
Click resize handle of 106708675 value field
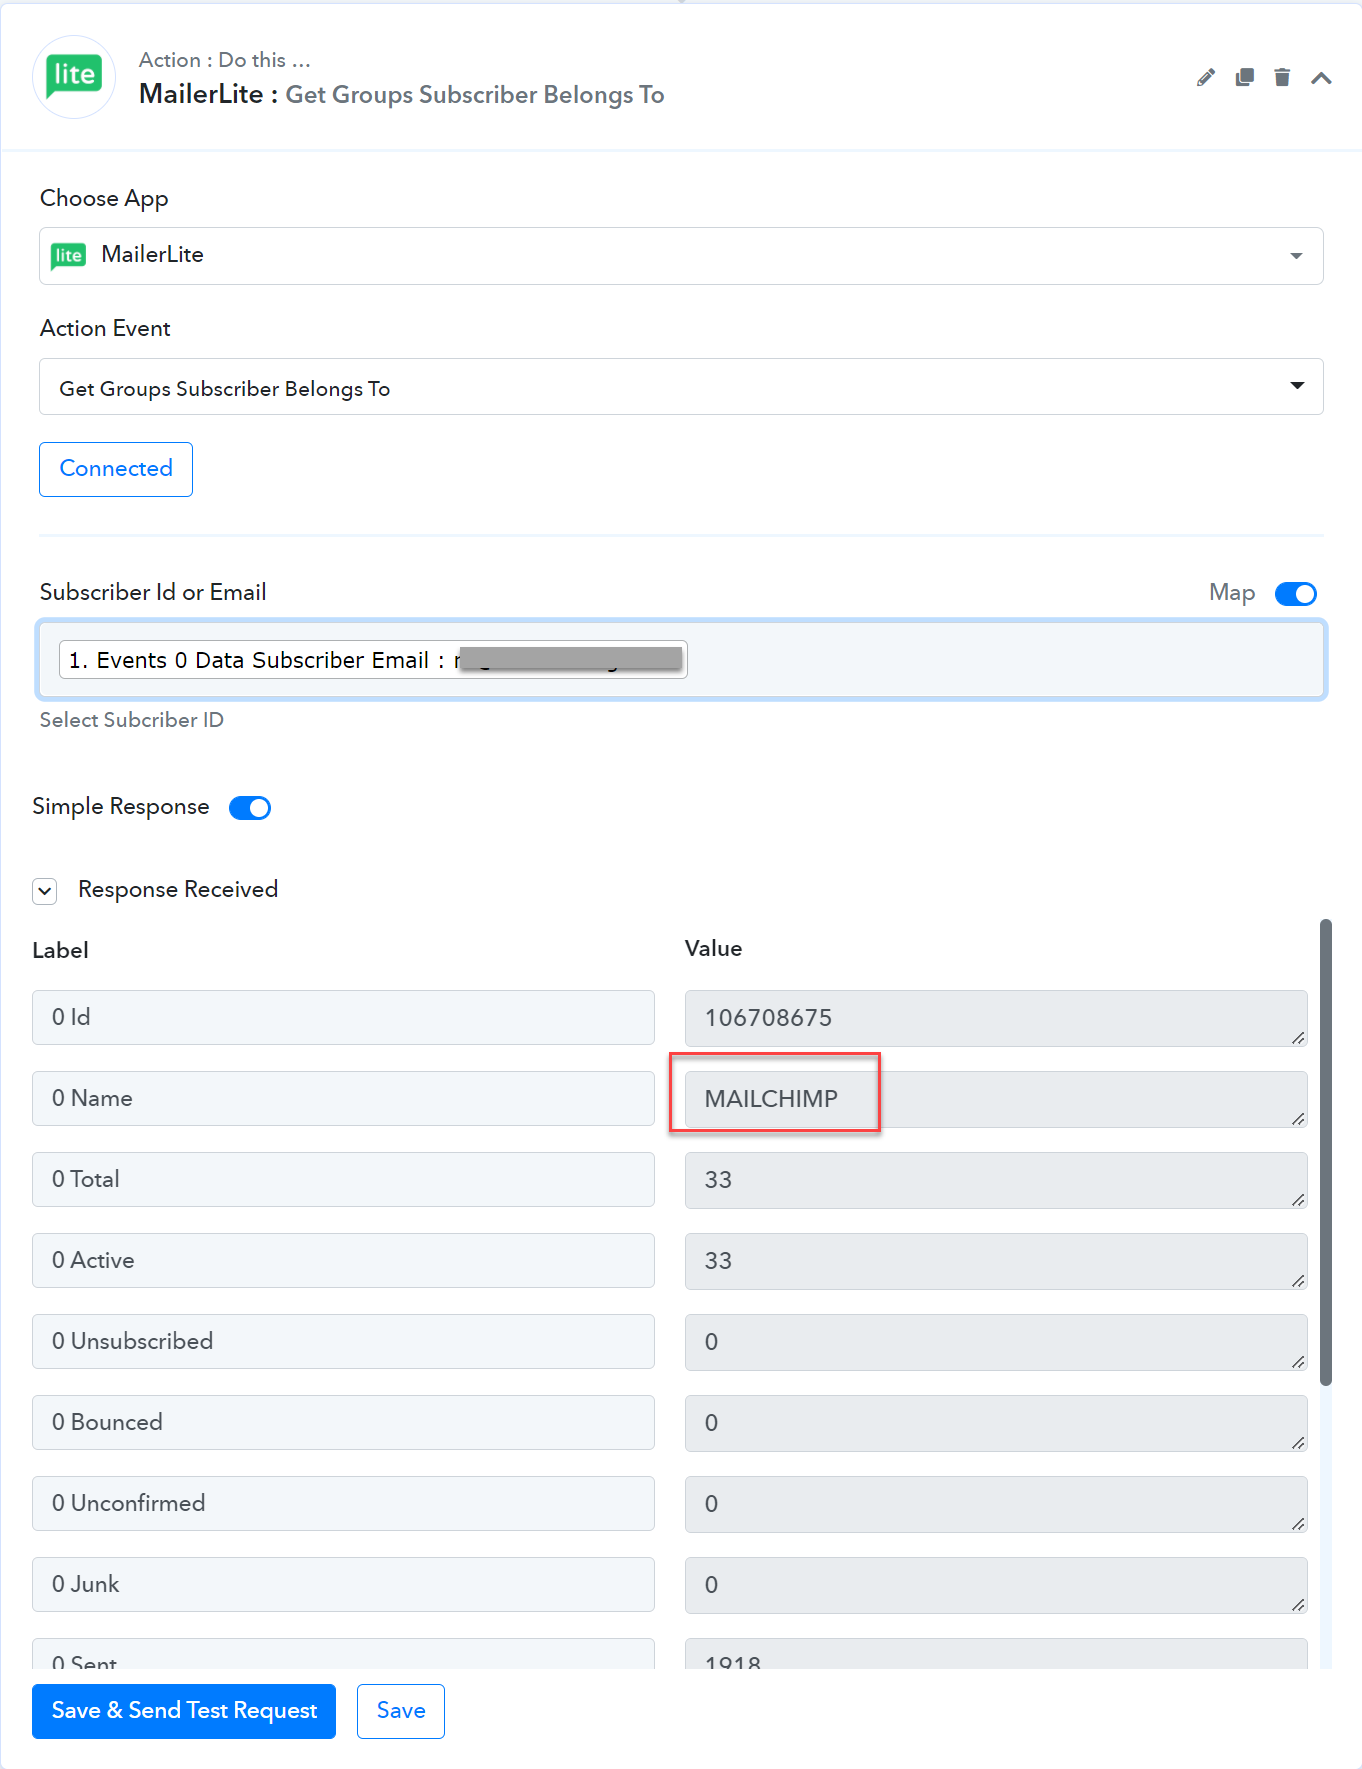(1298, 1037)
